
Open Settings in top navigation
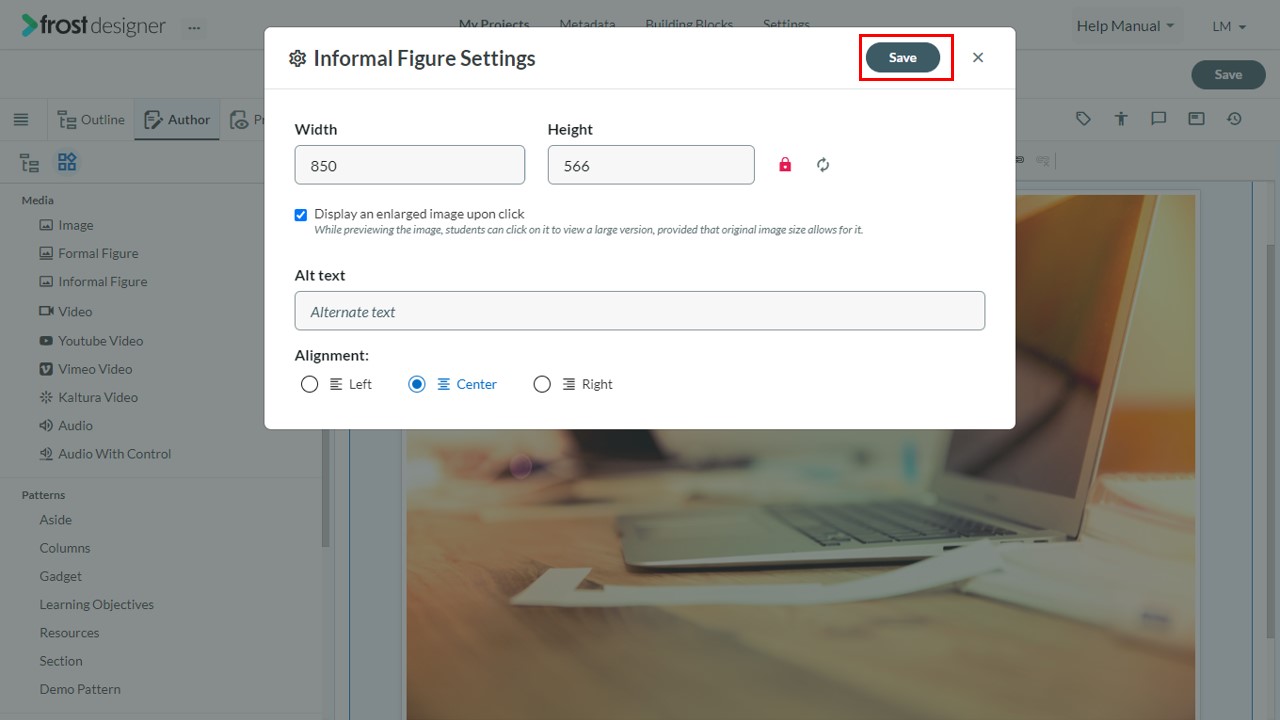[786, 24]
